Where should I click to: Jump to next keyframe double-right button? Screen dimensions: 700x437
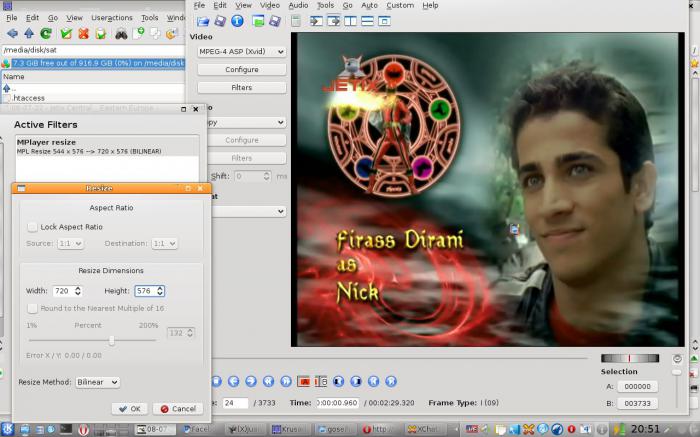286,381
